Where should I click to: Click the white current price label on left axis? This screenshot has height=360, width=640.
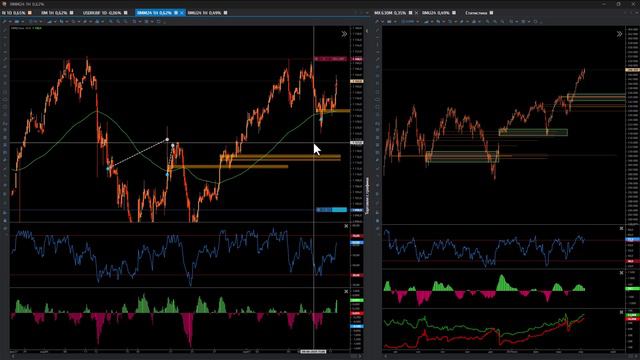tap(357, 81)
